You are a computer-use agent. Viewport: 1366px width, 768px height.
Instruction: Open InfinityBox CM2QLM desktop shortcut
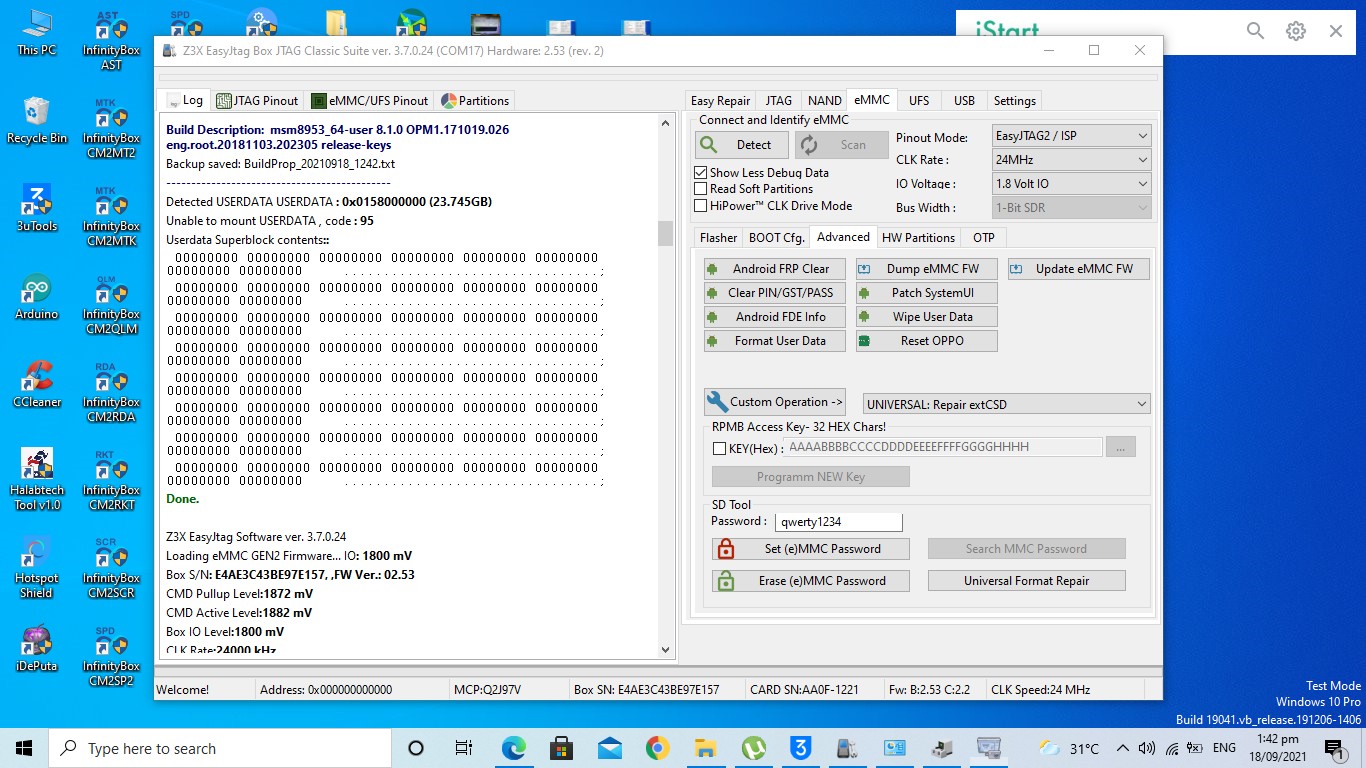(111, 305)
